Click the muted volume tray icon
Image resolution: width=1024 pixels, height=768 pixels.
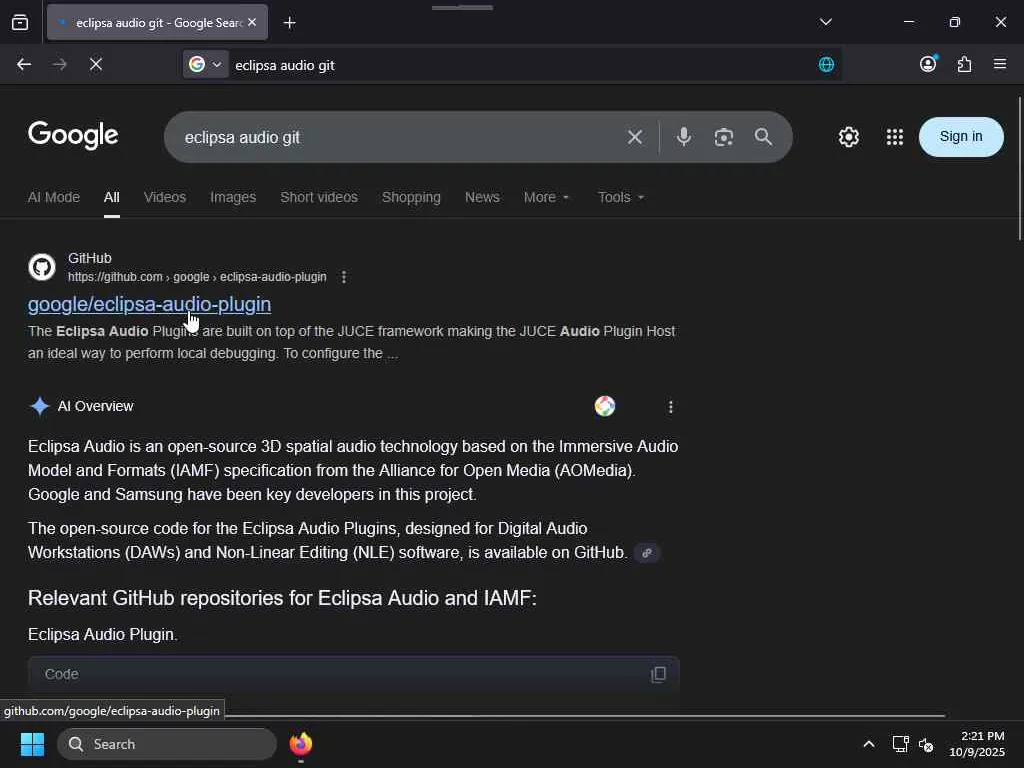click(x=926, y=744)
